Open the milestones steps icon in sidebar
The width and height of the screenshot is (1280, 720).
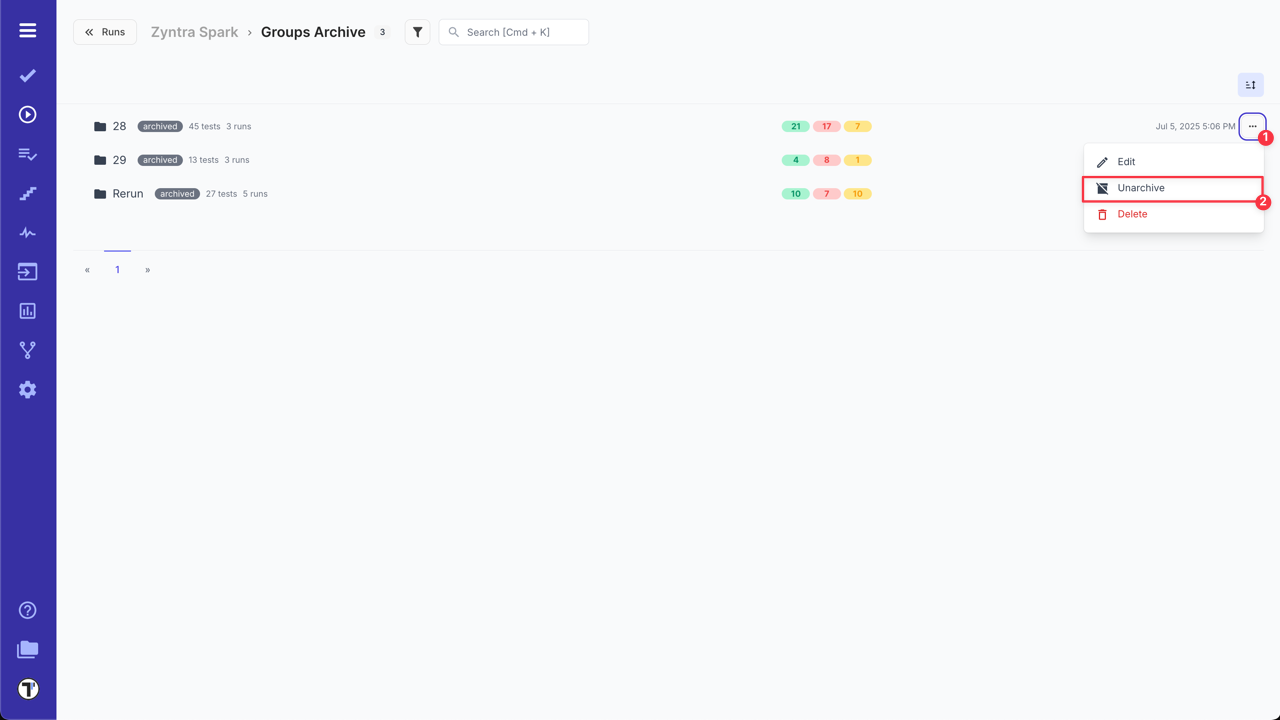[27, 193]
